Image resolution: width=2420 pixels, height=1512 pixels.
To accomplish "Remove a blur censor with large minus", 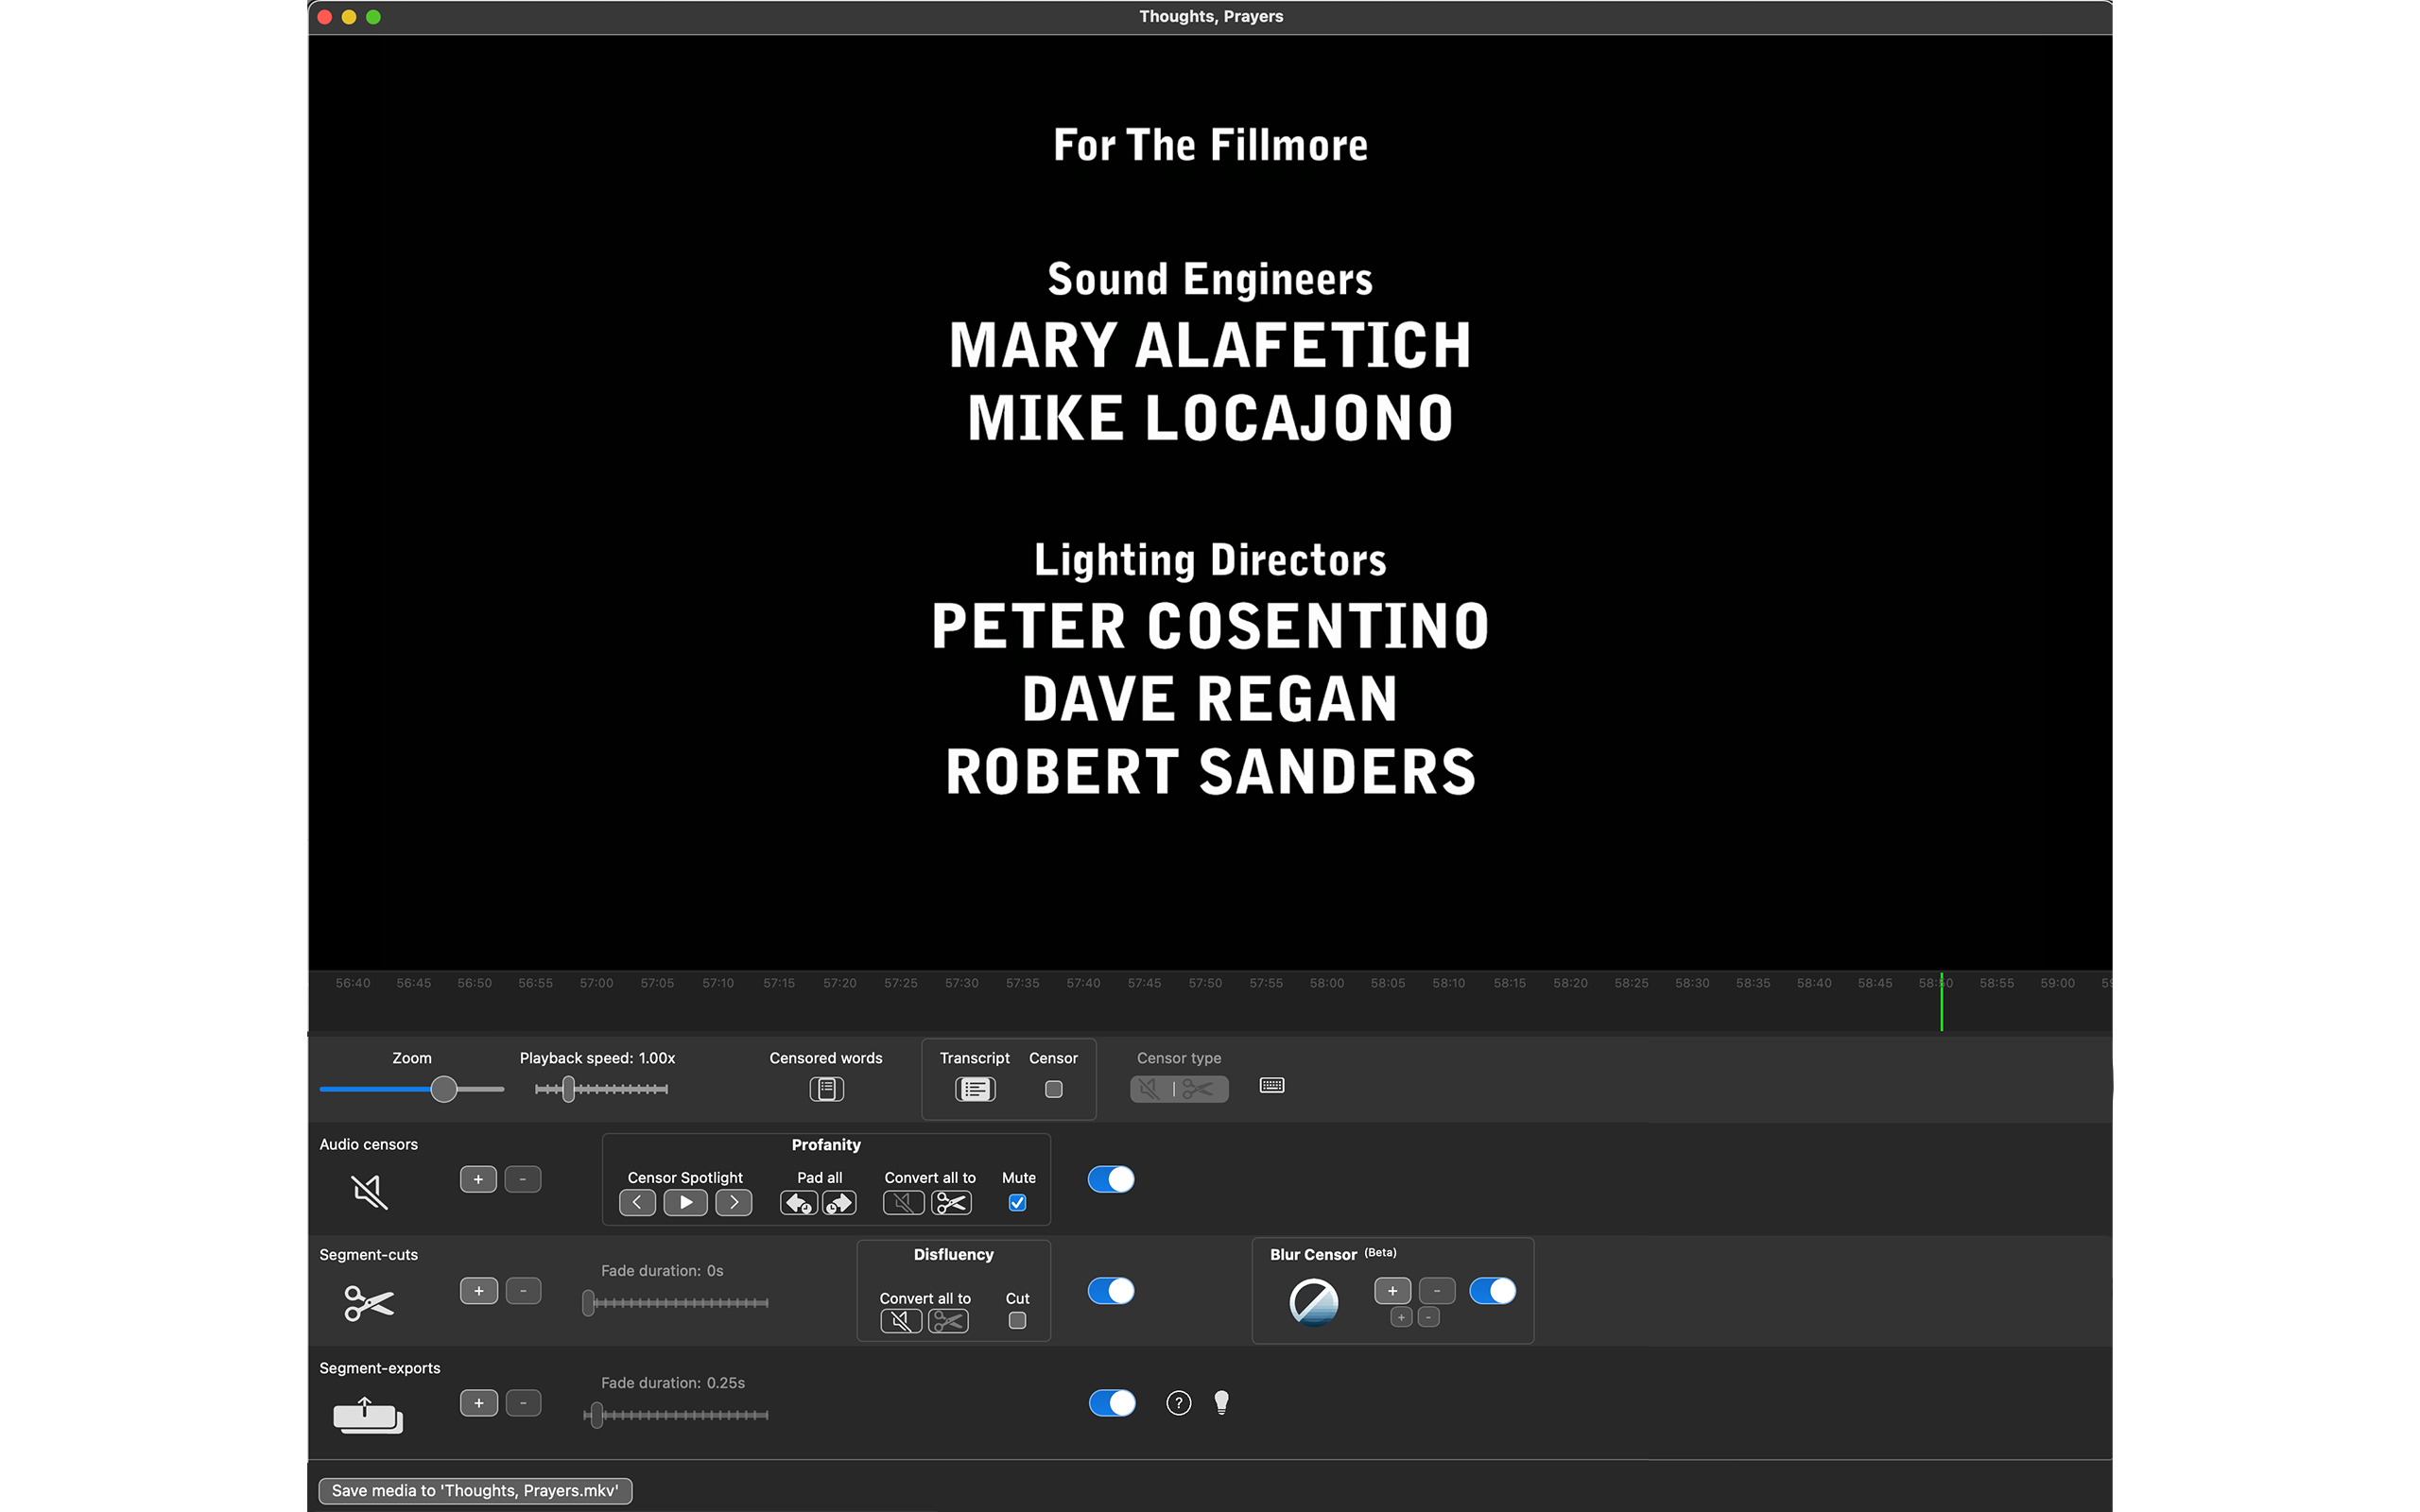I will [x=1437, y=1291].
